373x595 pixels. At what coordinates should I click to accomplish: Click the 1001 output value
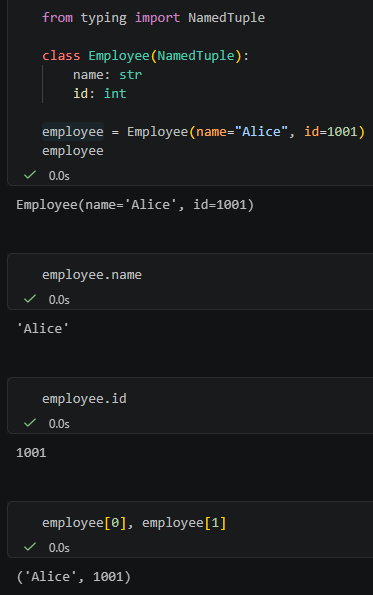31,453
